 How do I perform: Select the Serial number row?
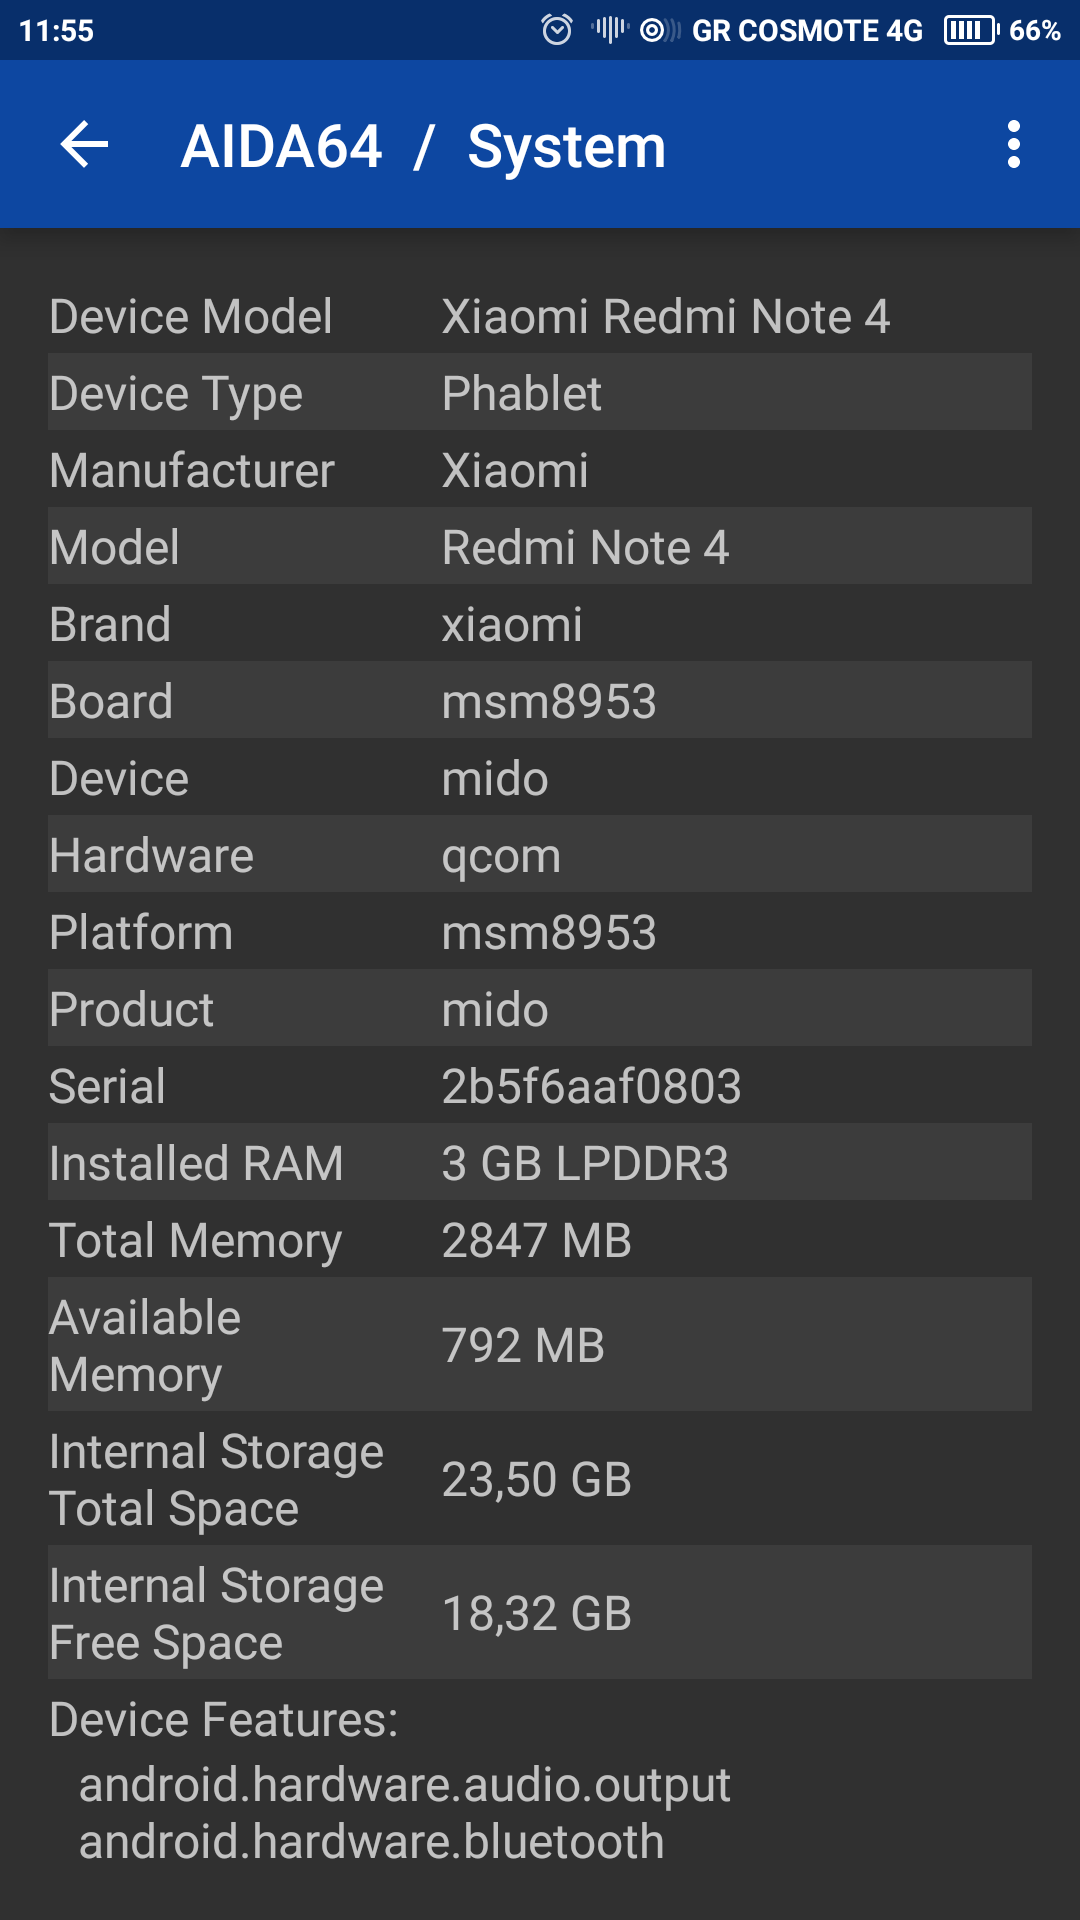(x=540, y=1086)
